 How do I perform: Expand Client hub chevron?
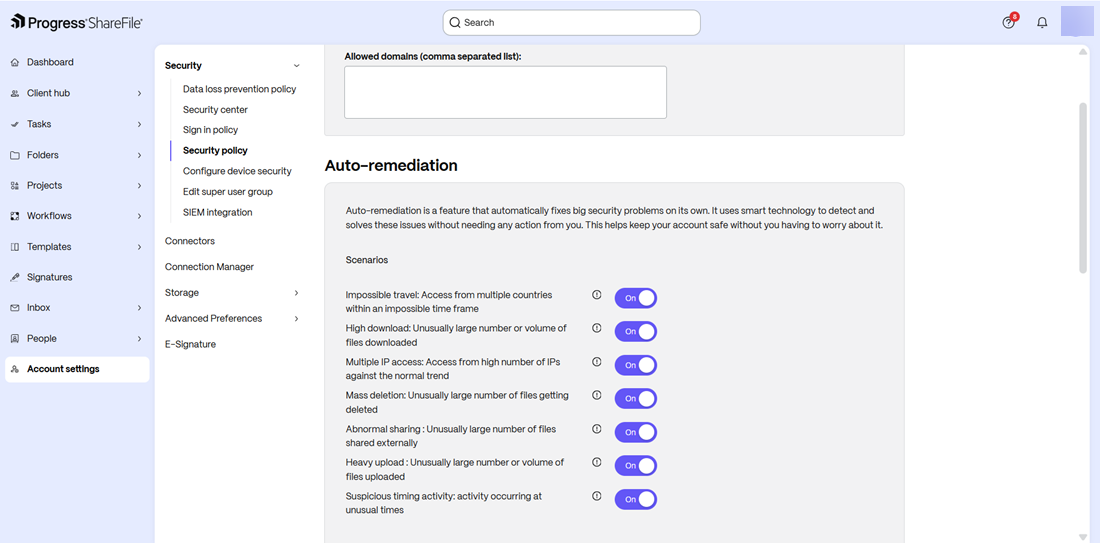click(x=139, y=93)
